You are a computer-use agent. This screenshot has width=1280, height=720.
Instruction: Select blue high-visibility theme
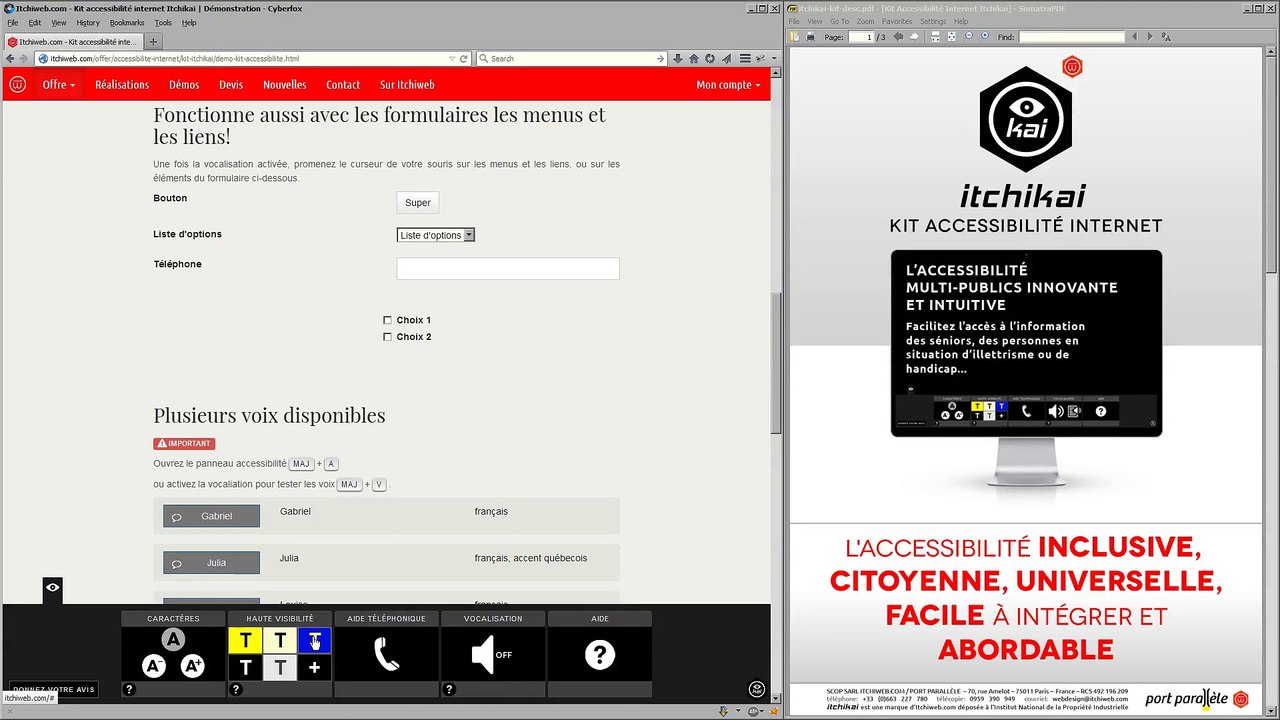pos(314,640)
